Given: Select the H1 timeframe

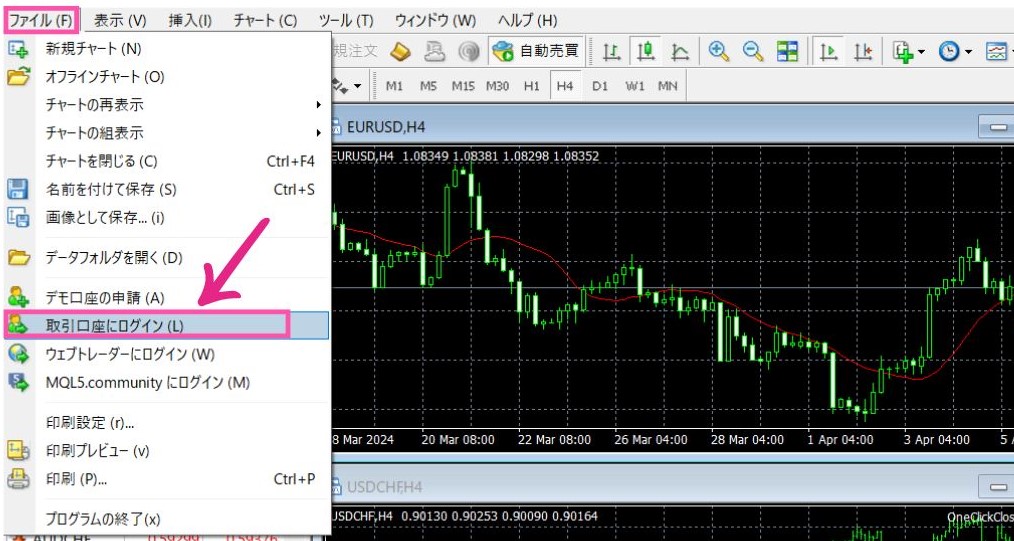Looking at the screenshot, I should pyautogui.click(x=532, y=85).
